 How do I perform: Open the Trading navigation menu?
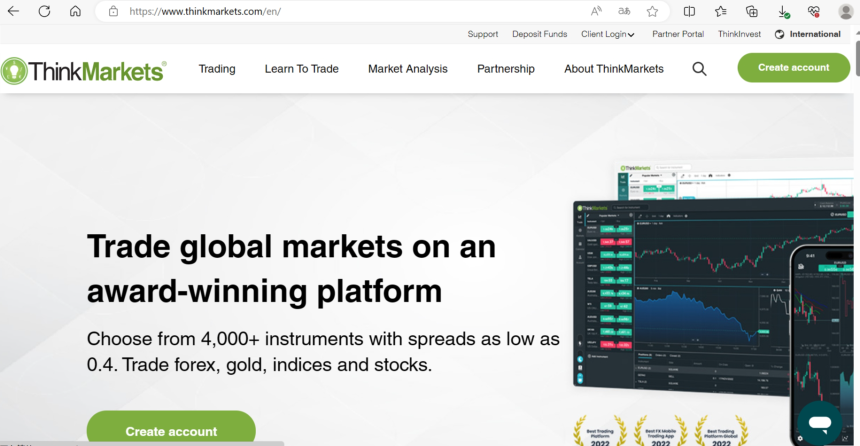click(217, 69)
